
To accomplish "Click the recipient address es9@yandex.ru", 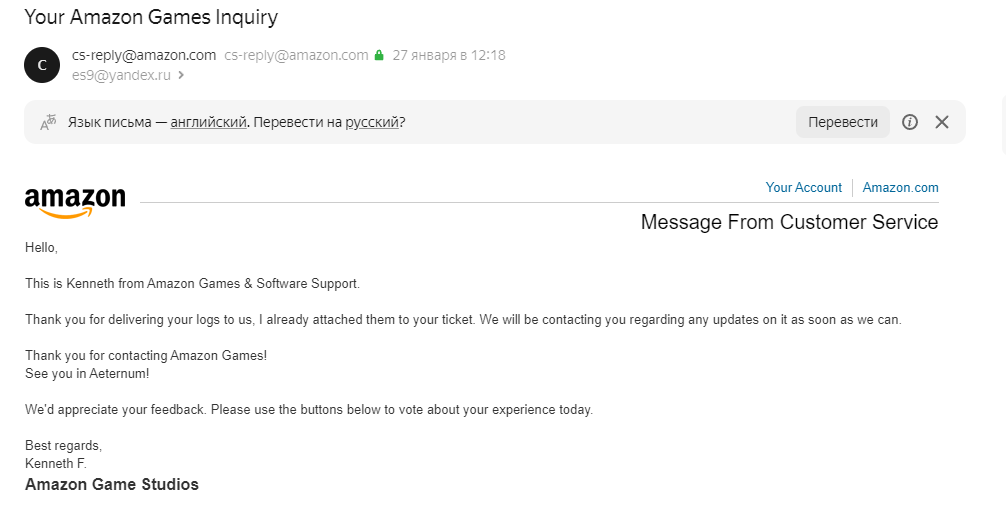I will (x=121, y=75).
